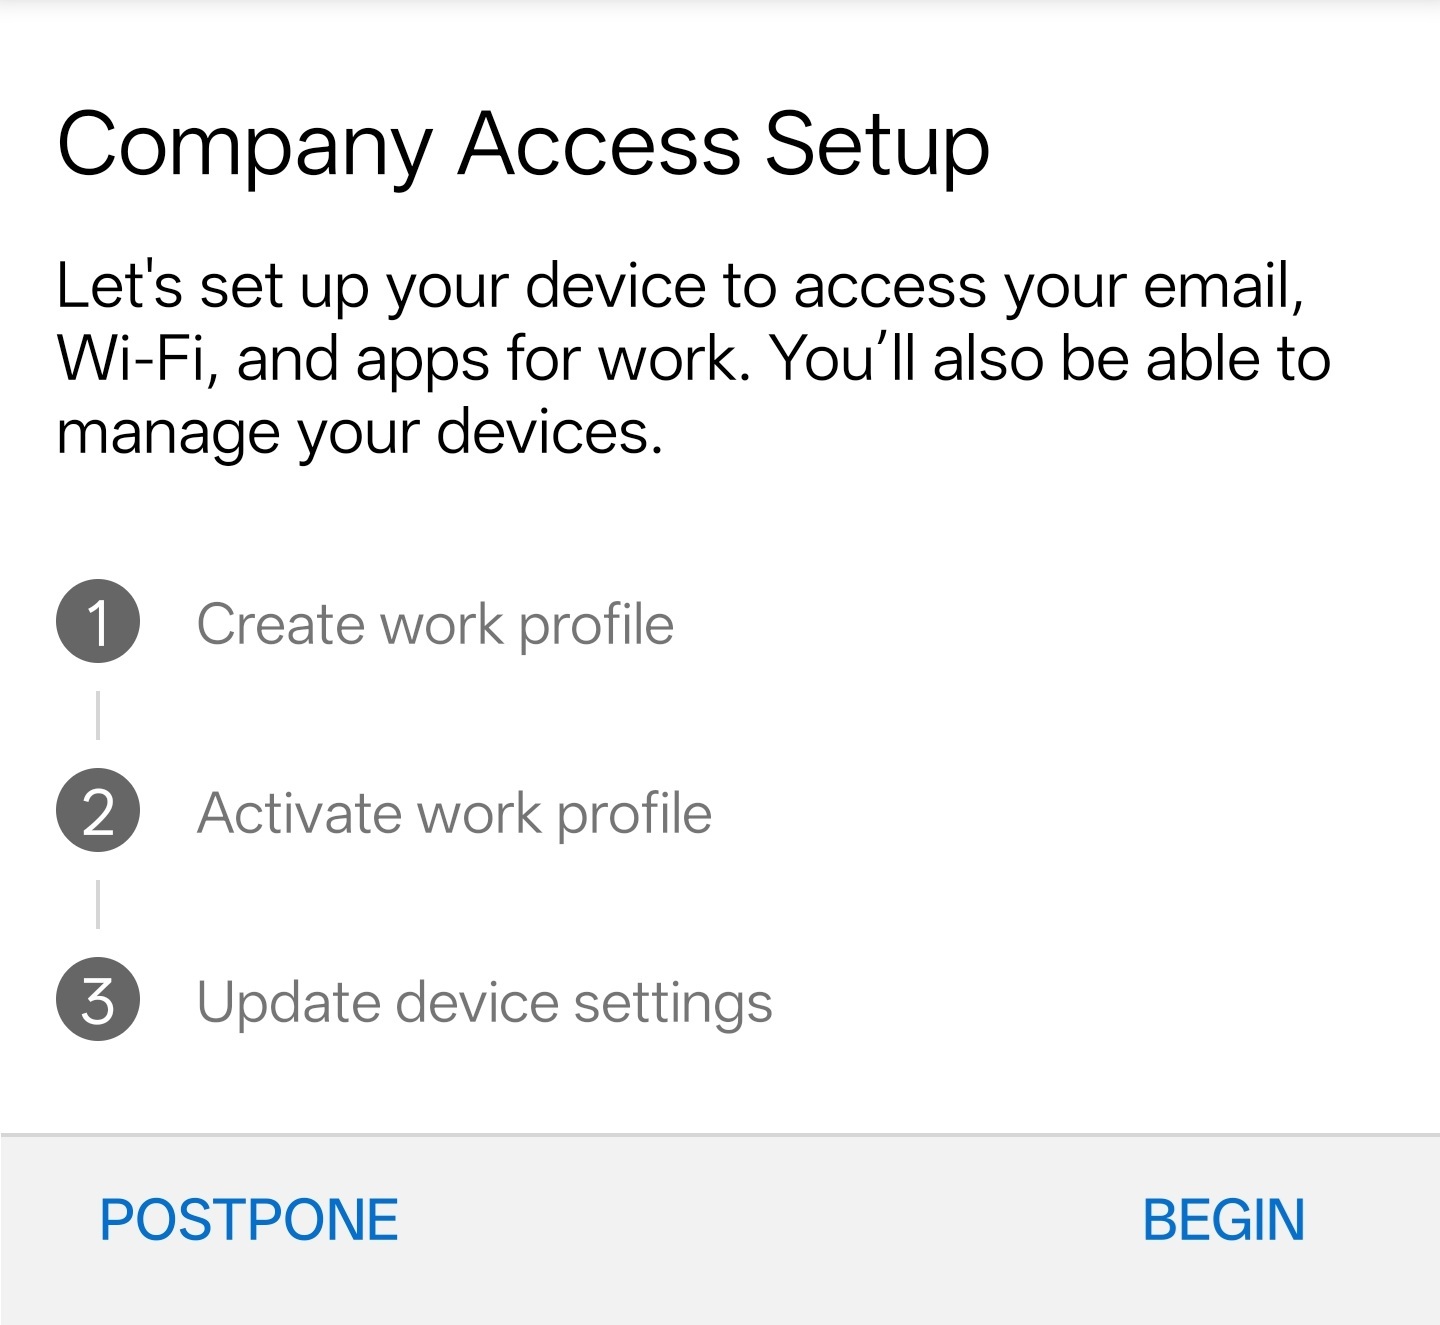Tap the step 1 number circle

[x=98, y=621]
